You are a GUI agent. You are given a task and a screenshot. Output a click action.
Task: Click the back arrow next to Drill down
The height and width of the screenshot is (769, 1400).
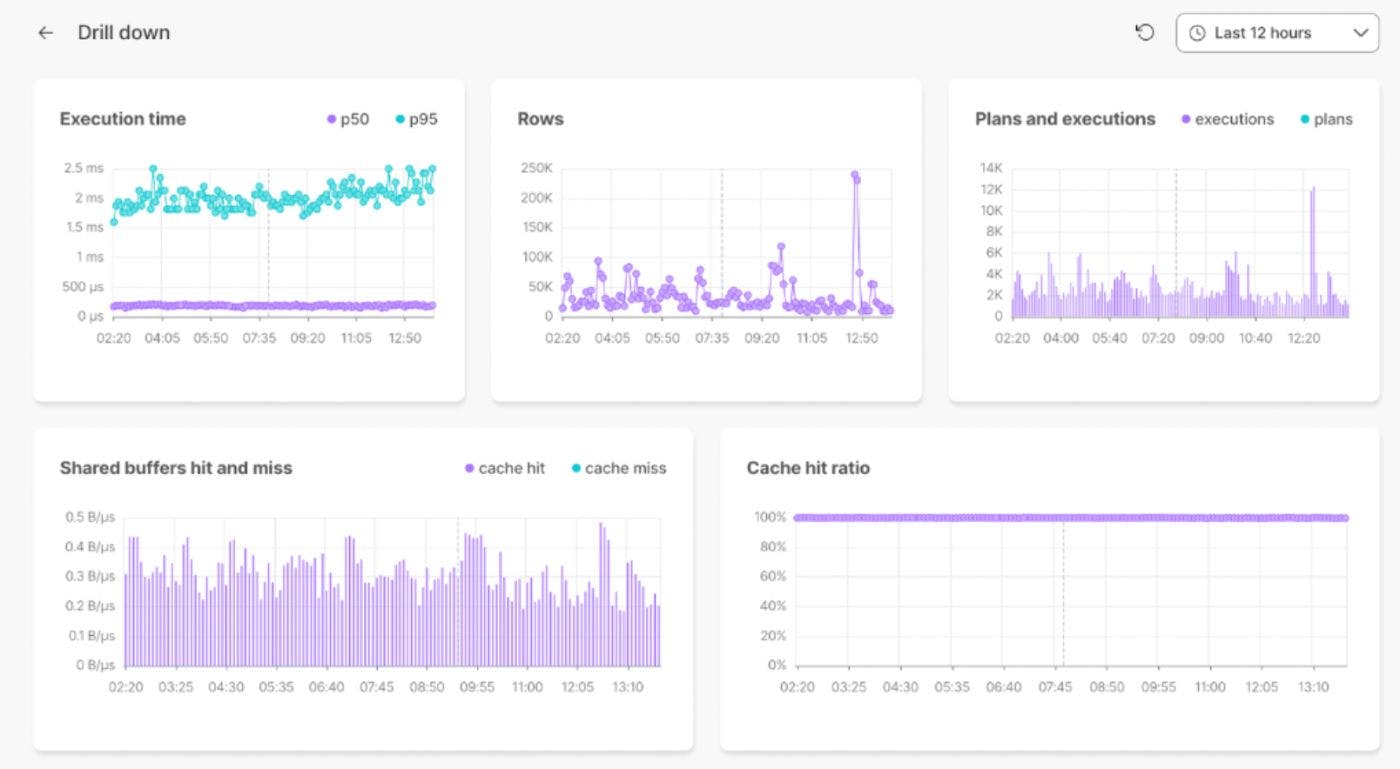45,32
